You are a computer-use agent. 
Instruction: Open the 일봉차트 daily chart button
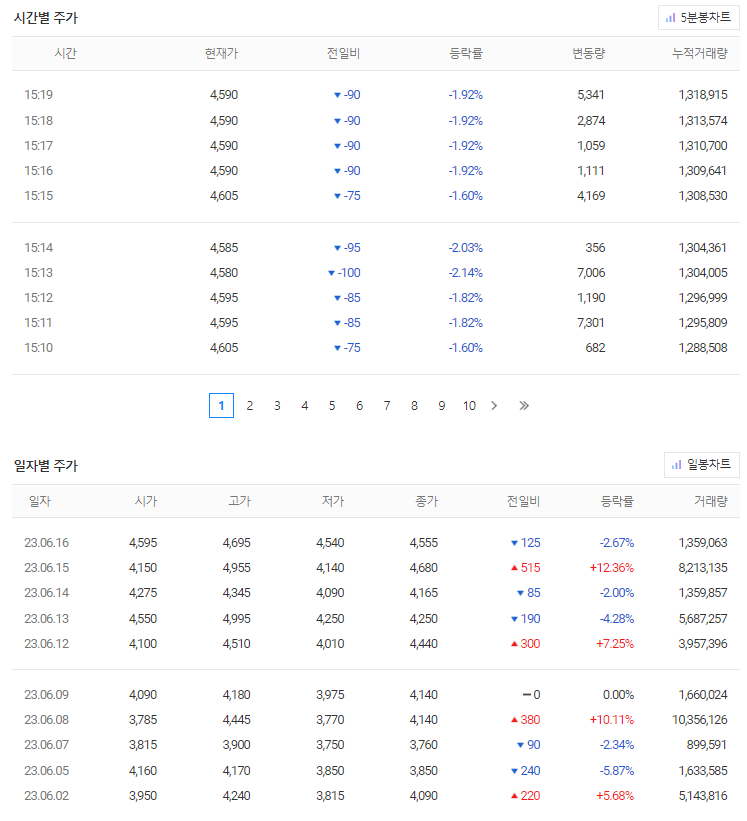point(701,465)
